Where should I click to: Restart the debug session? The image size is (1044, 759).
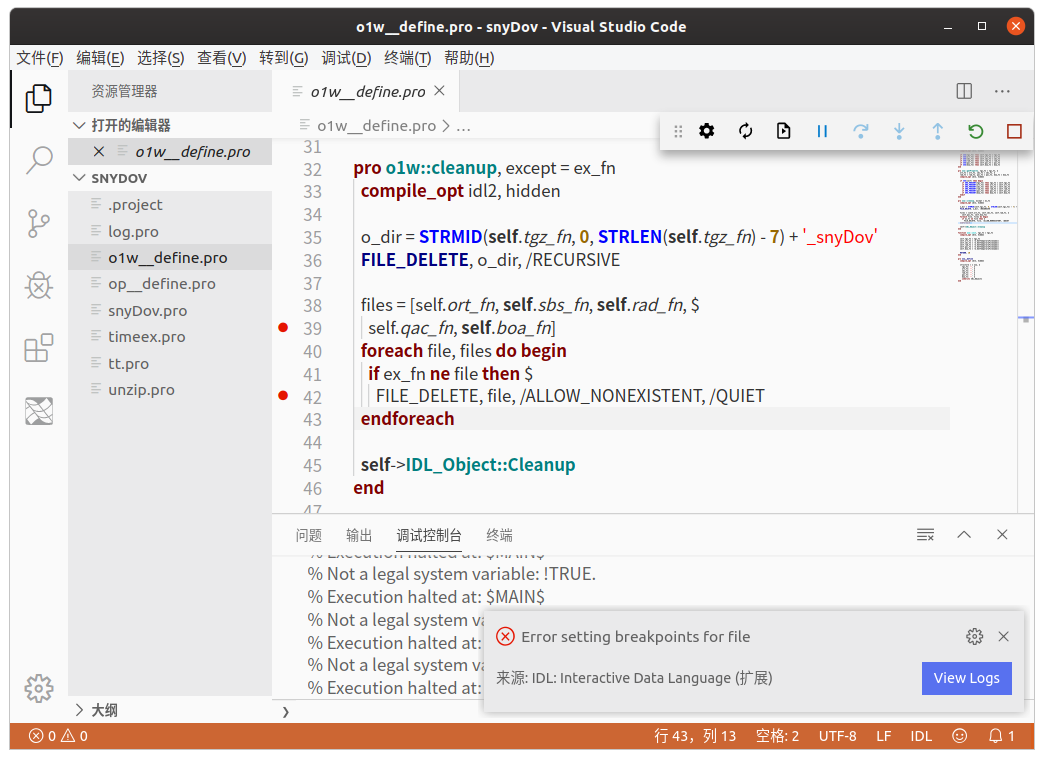pyautogui.click(x=975, y=131)
